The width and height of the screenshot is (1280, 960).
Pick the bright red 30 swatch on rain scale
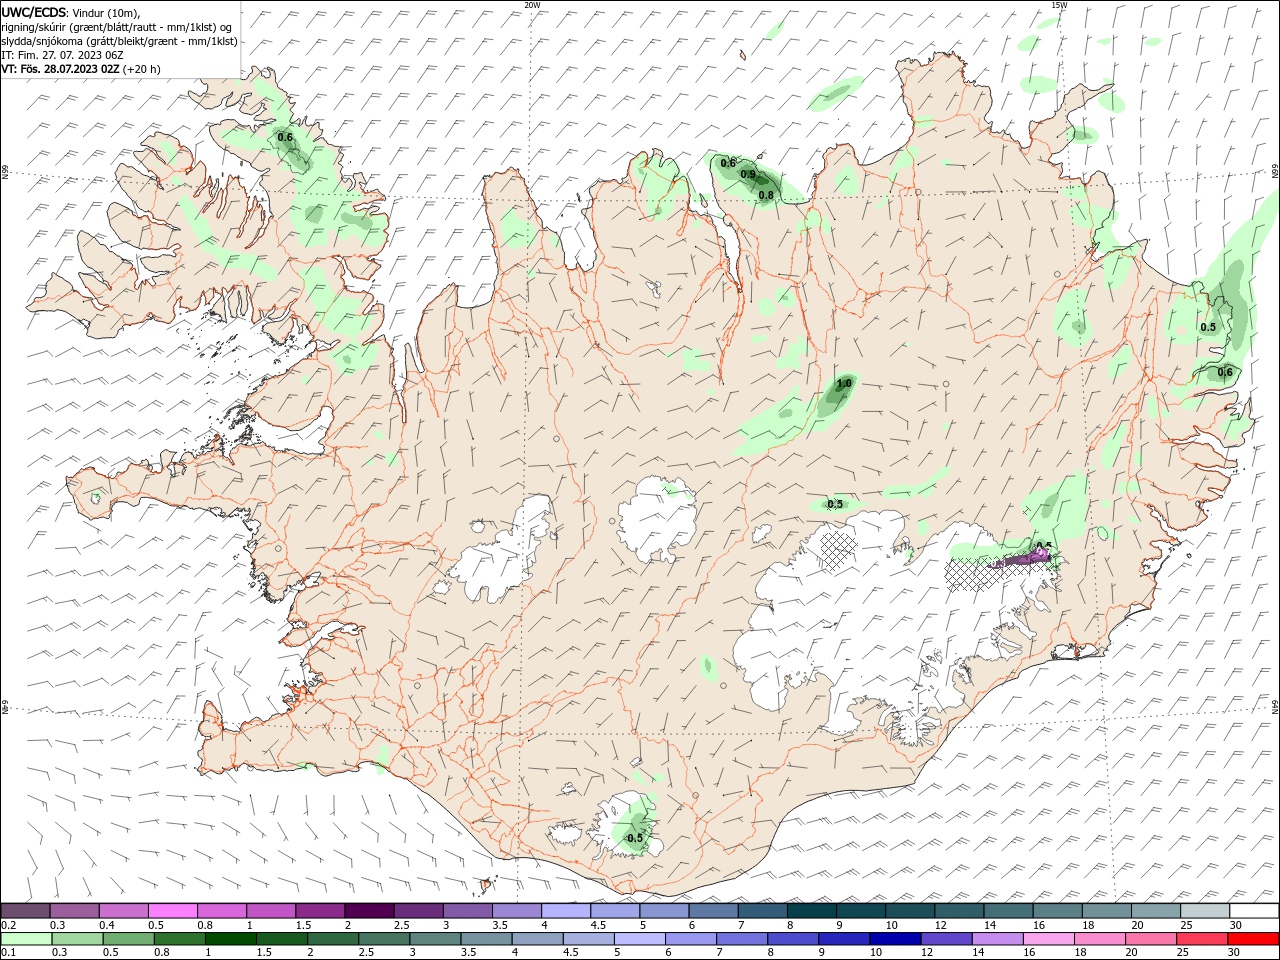coord(1254,939)
